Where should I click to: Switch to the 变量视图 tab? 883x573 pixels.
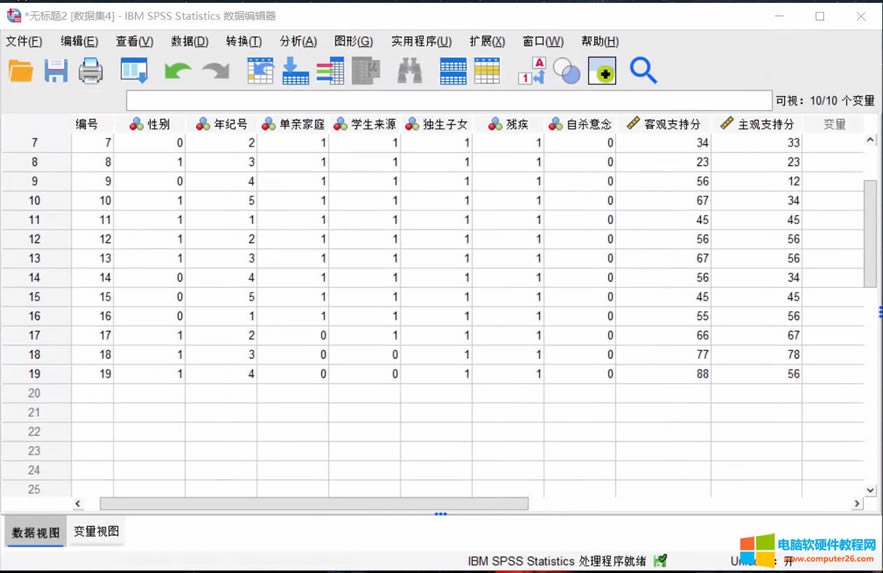click(x=98, y=532)
